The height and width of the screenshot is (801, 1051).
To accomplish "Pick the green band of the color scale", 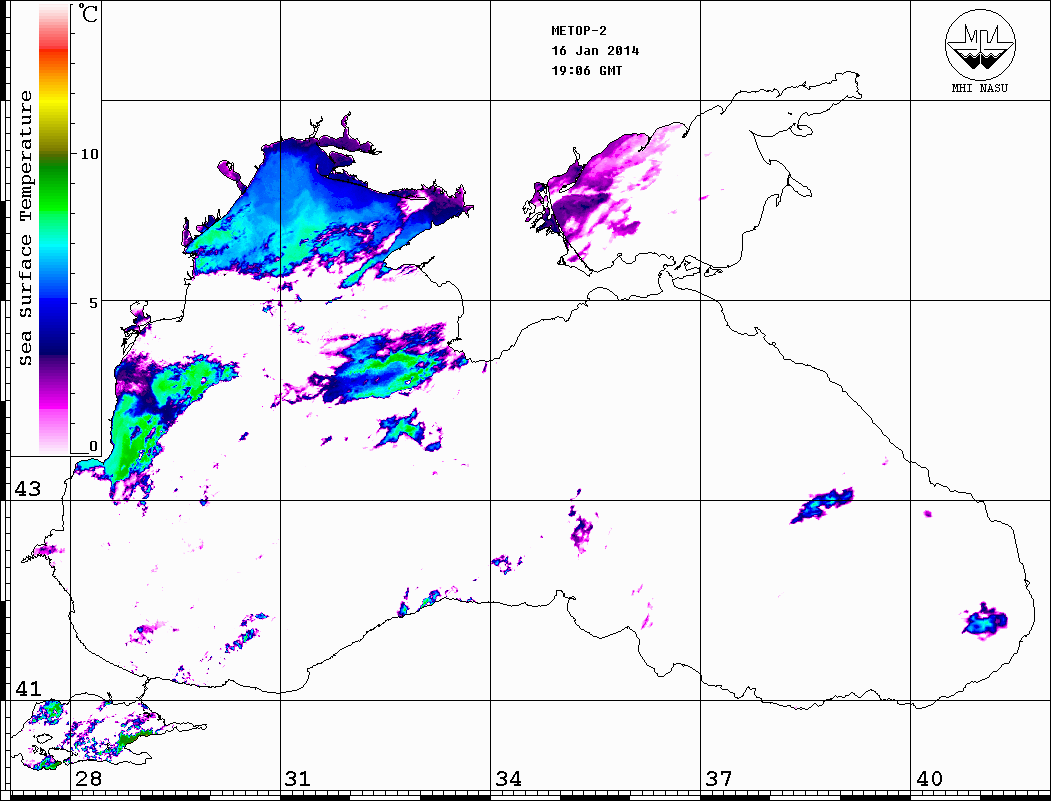I will [x=54, y=191].
